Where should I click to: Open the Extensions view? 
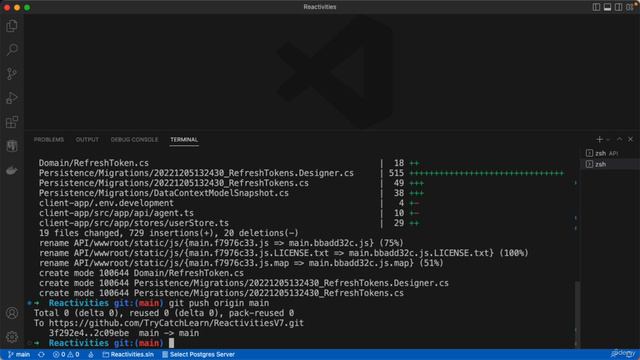12,122
